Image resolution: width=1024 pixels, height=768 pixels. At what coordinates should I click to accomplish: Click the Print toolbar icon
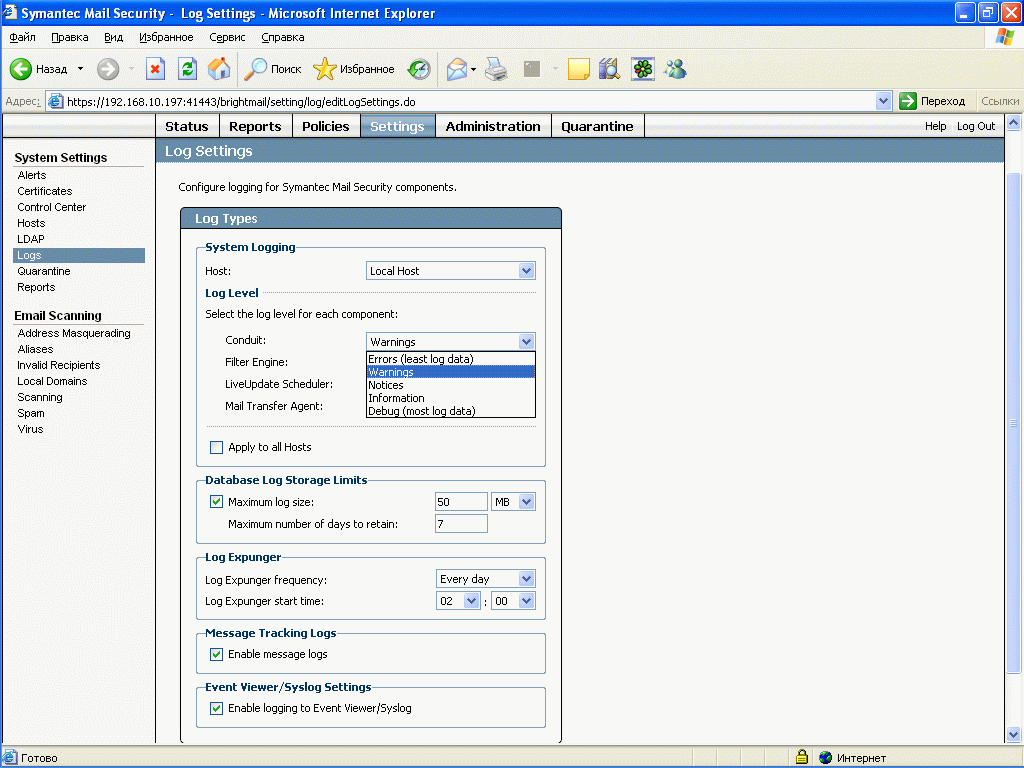(x=496, y=69)
